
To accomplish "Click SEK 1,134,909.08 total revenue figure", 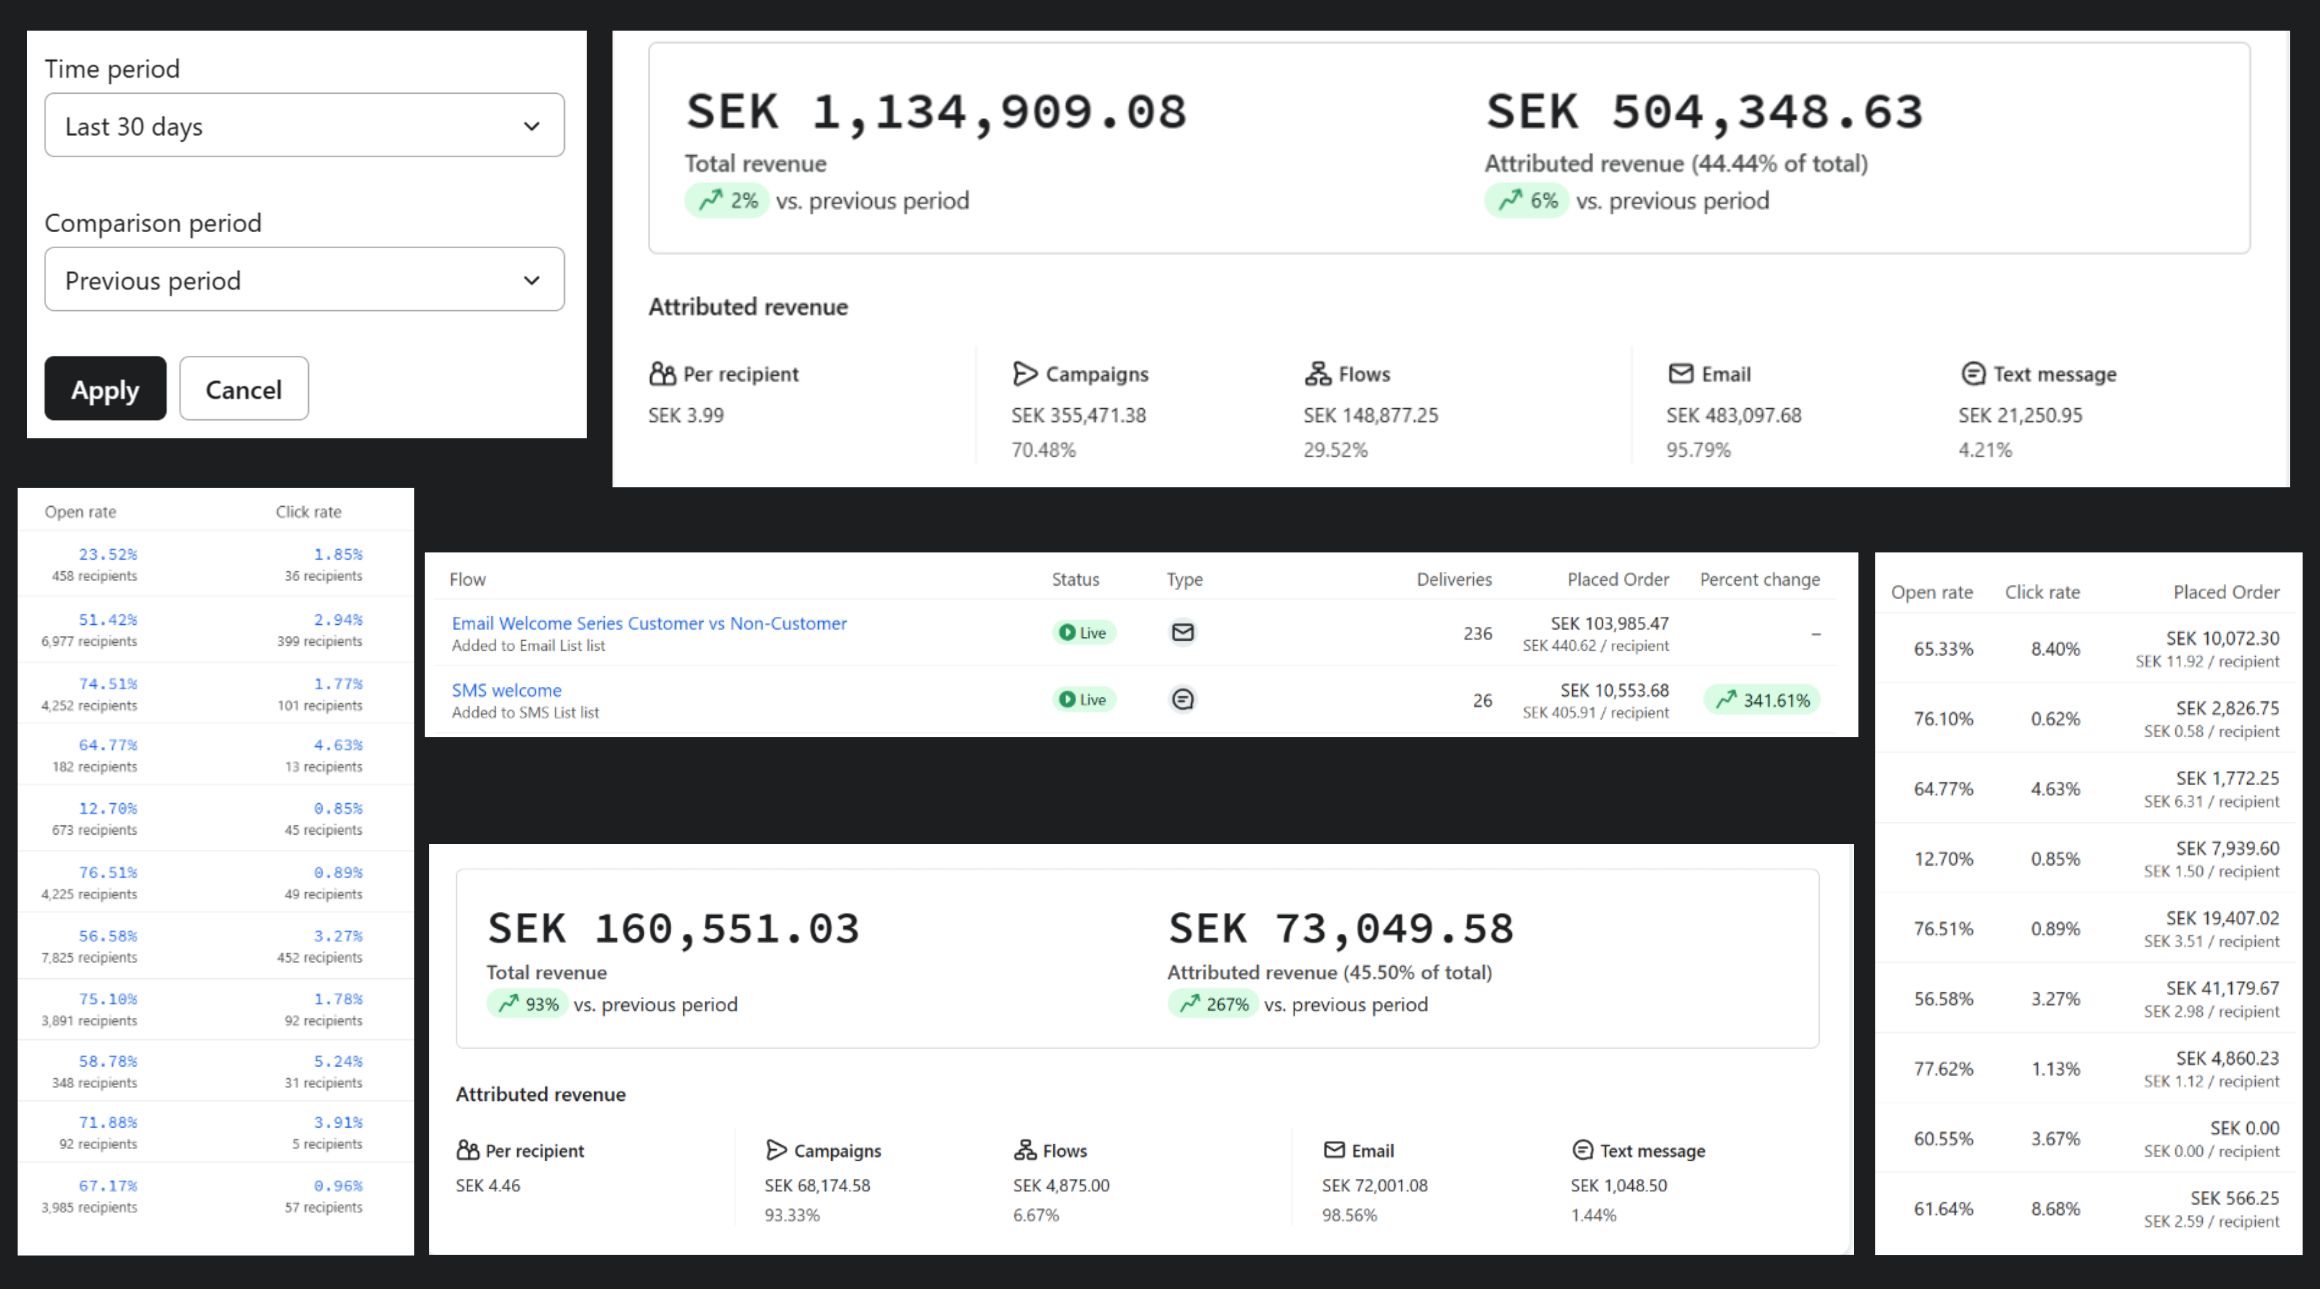I will pos(936,111).
